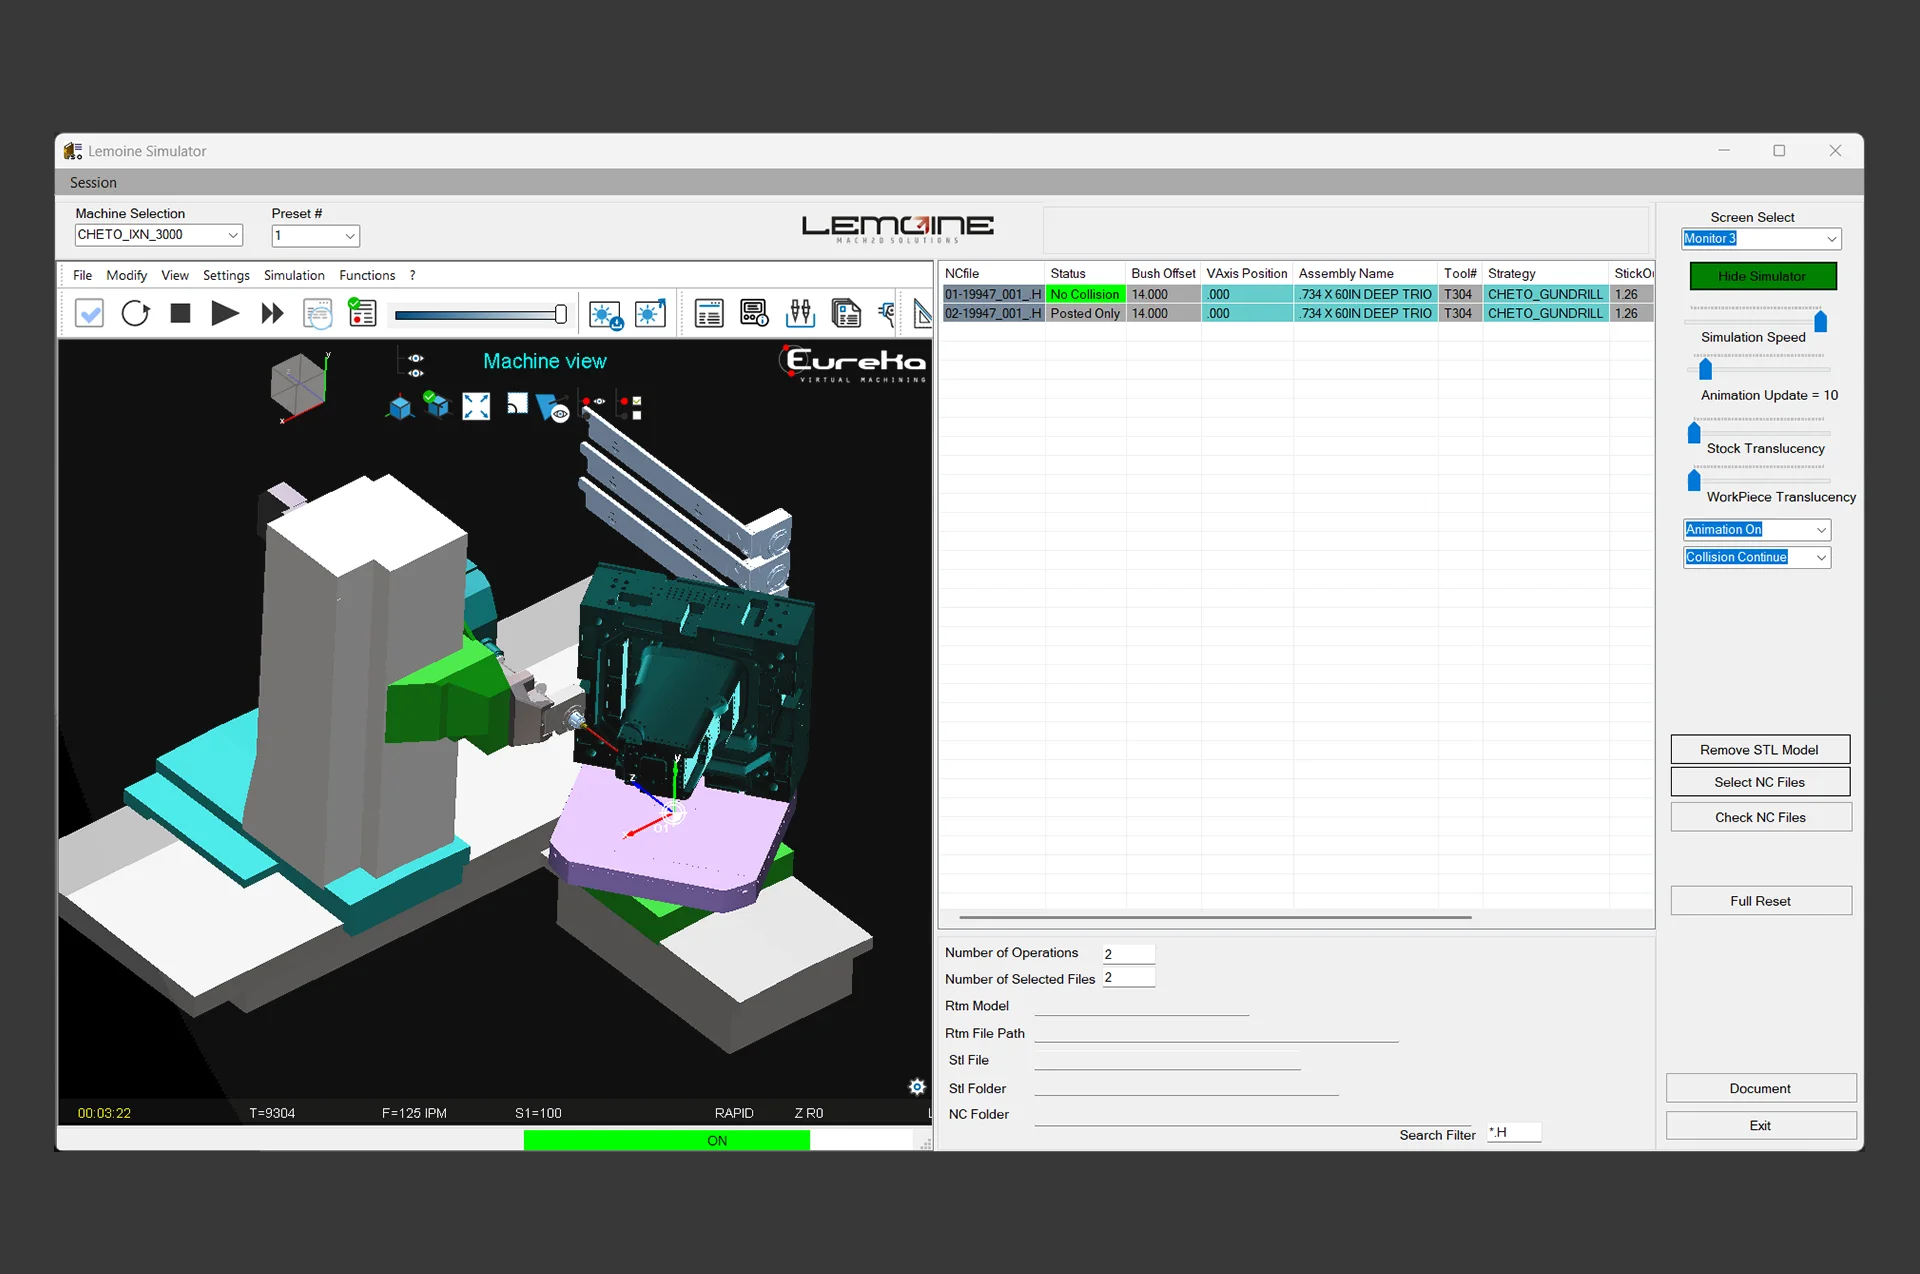Click the toolbar simulation progress slider
Screen dimensions: 1920x1274
click(481, 315)
